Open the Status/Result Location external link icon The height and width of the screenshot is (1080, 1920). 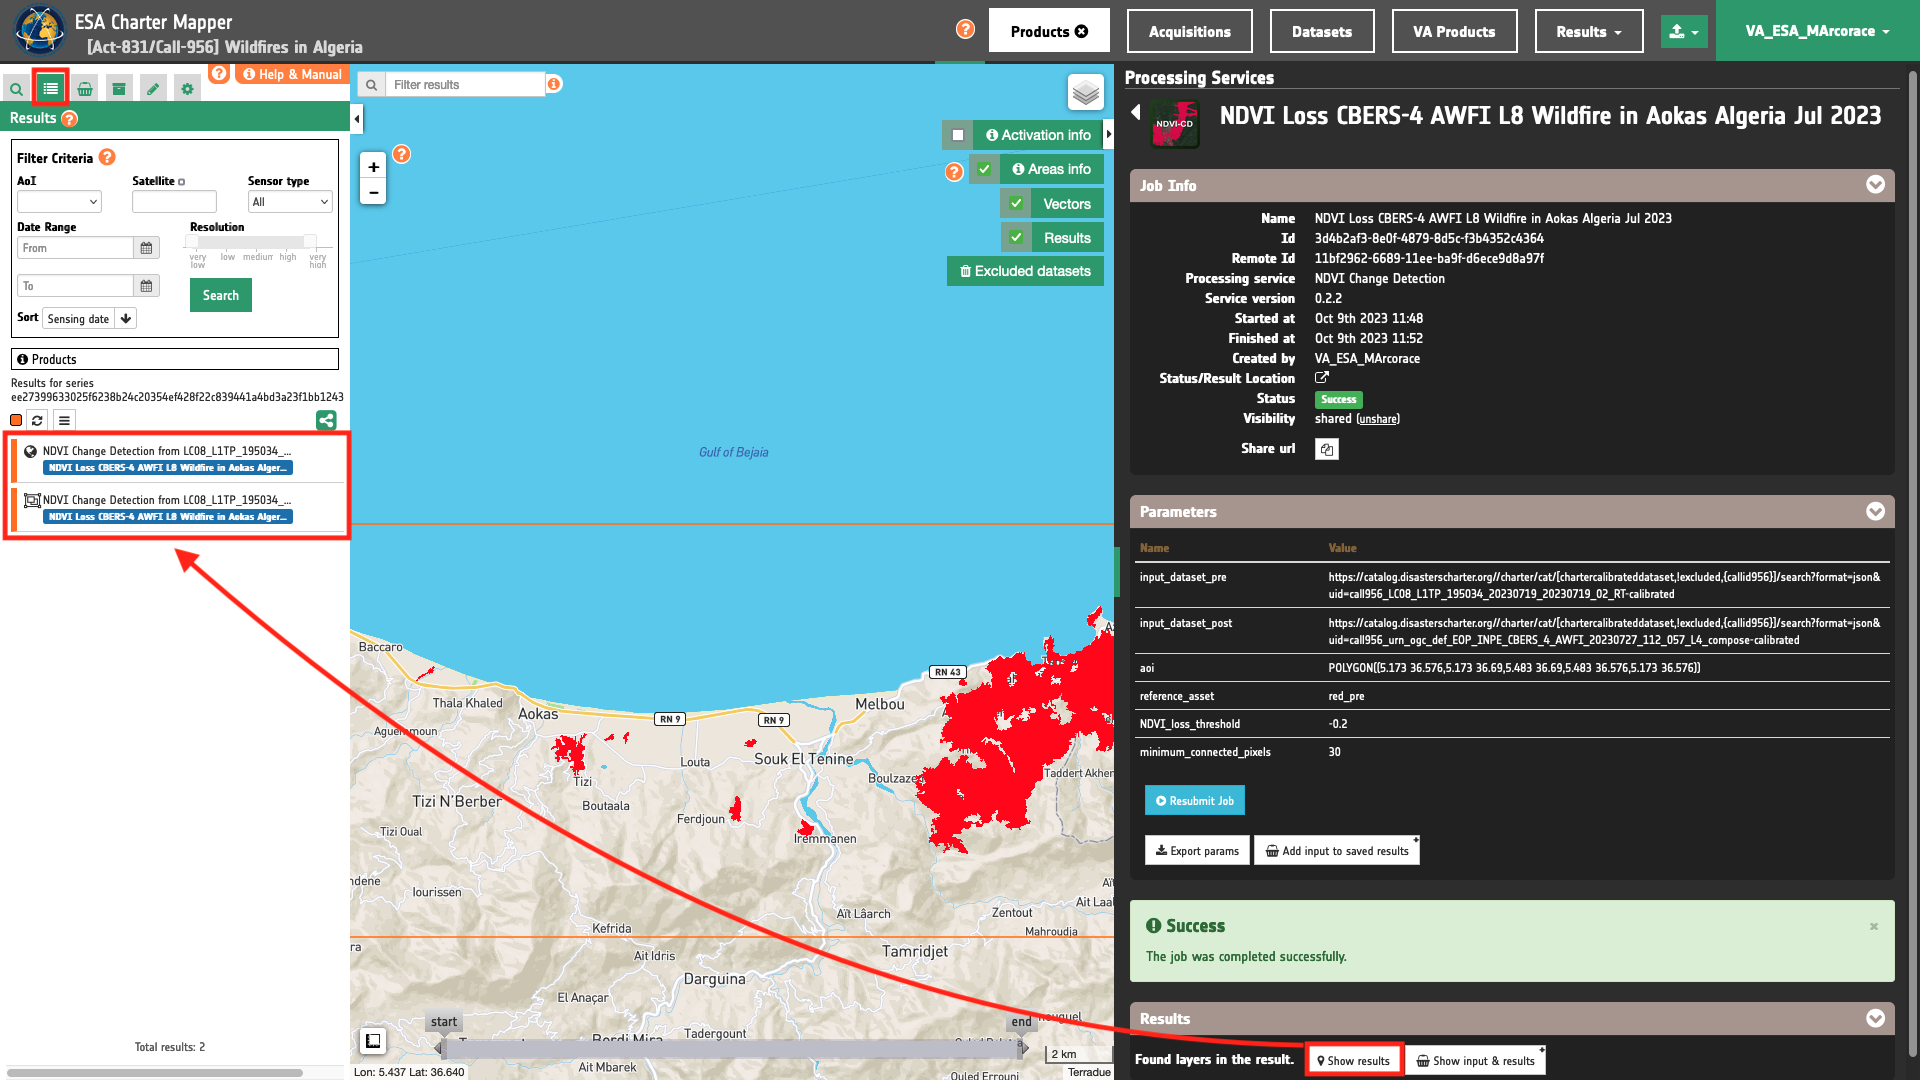point(1321,378)
